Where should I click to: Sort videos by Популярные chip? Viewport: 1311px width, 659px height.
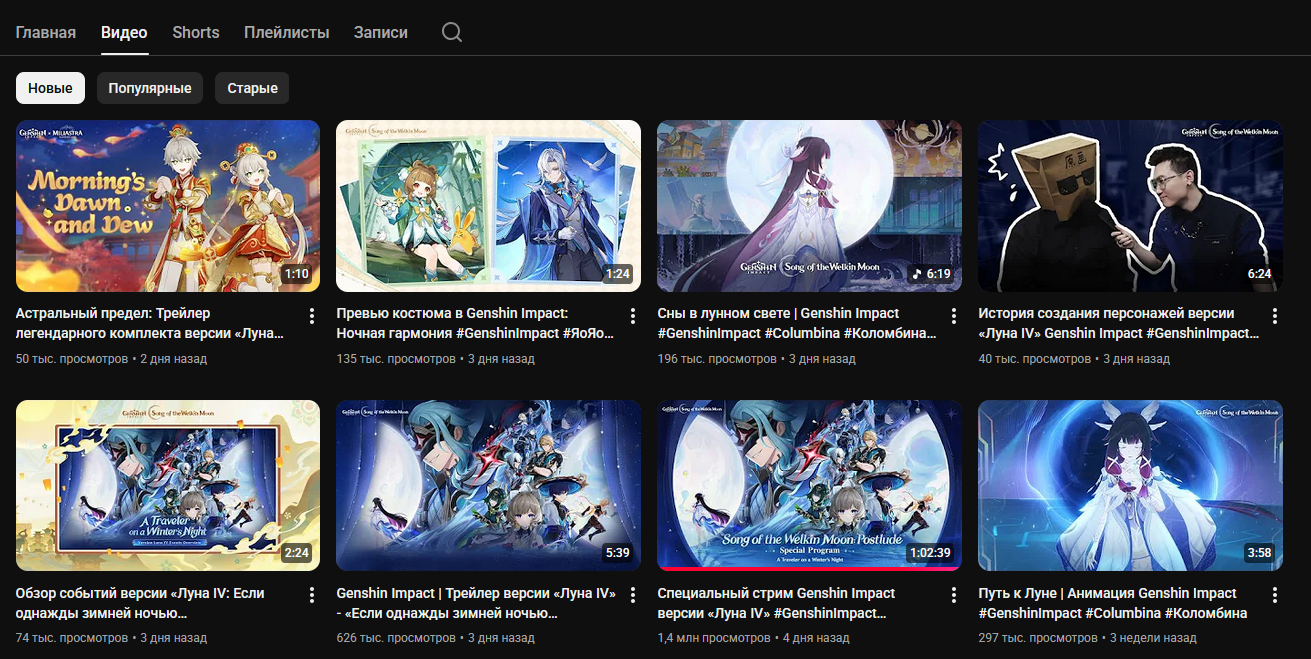[150, 88]
